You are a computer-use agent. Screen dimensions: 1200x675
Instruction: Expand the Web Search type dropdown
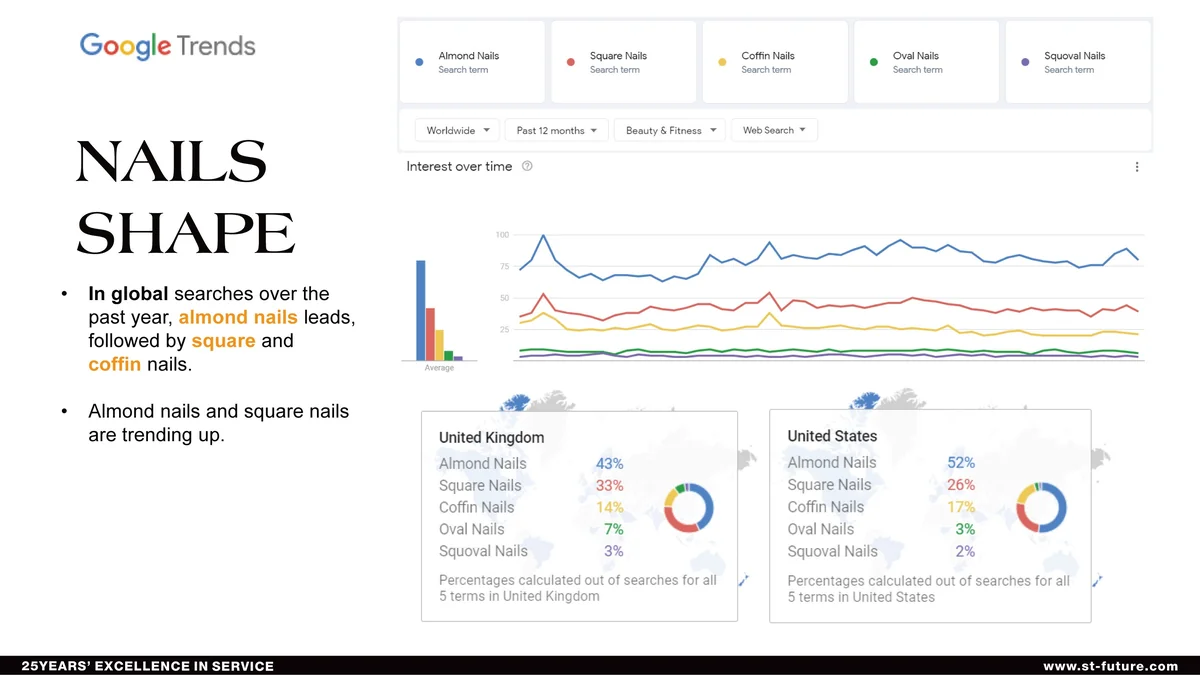pos(774,130)
